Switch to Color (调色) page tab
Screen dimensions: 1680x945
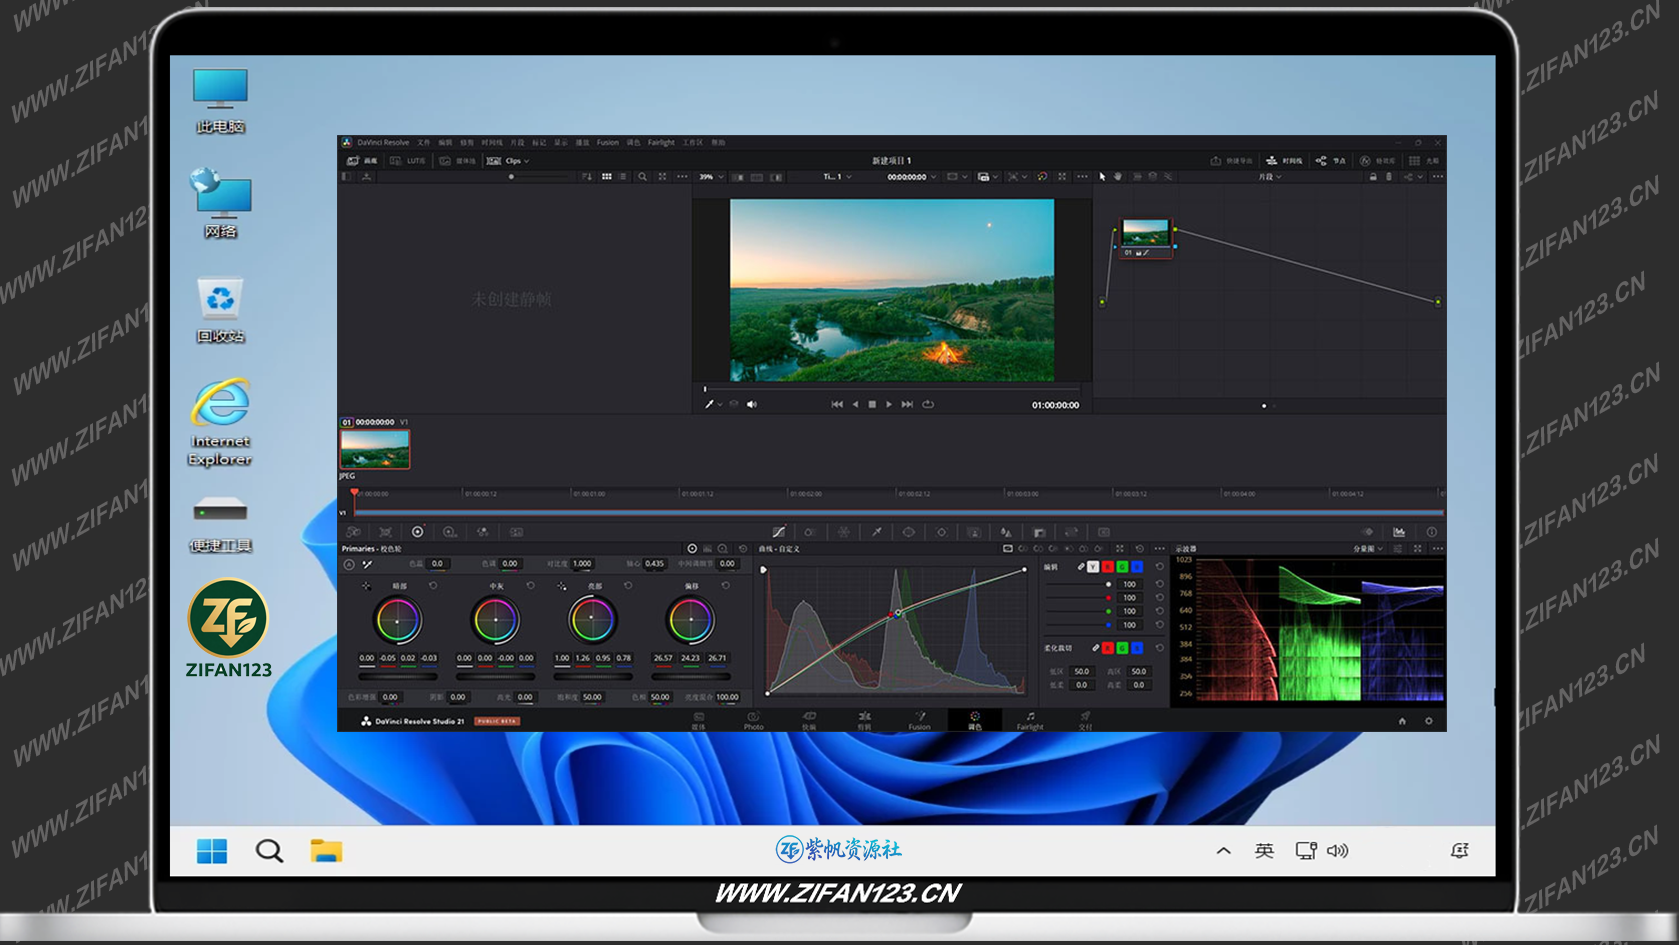[975, 721]
